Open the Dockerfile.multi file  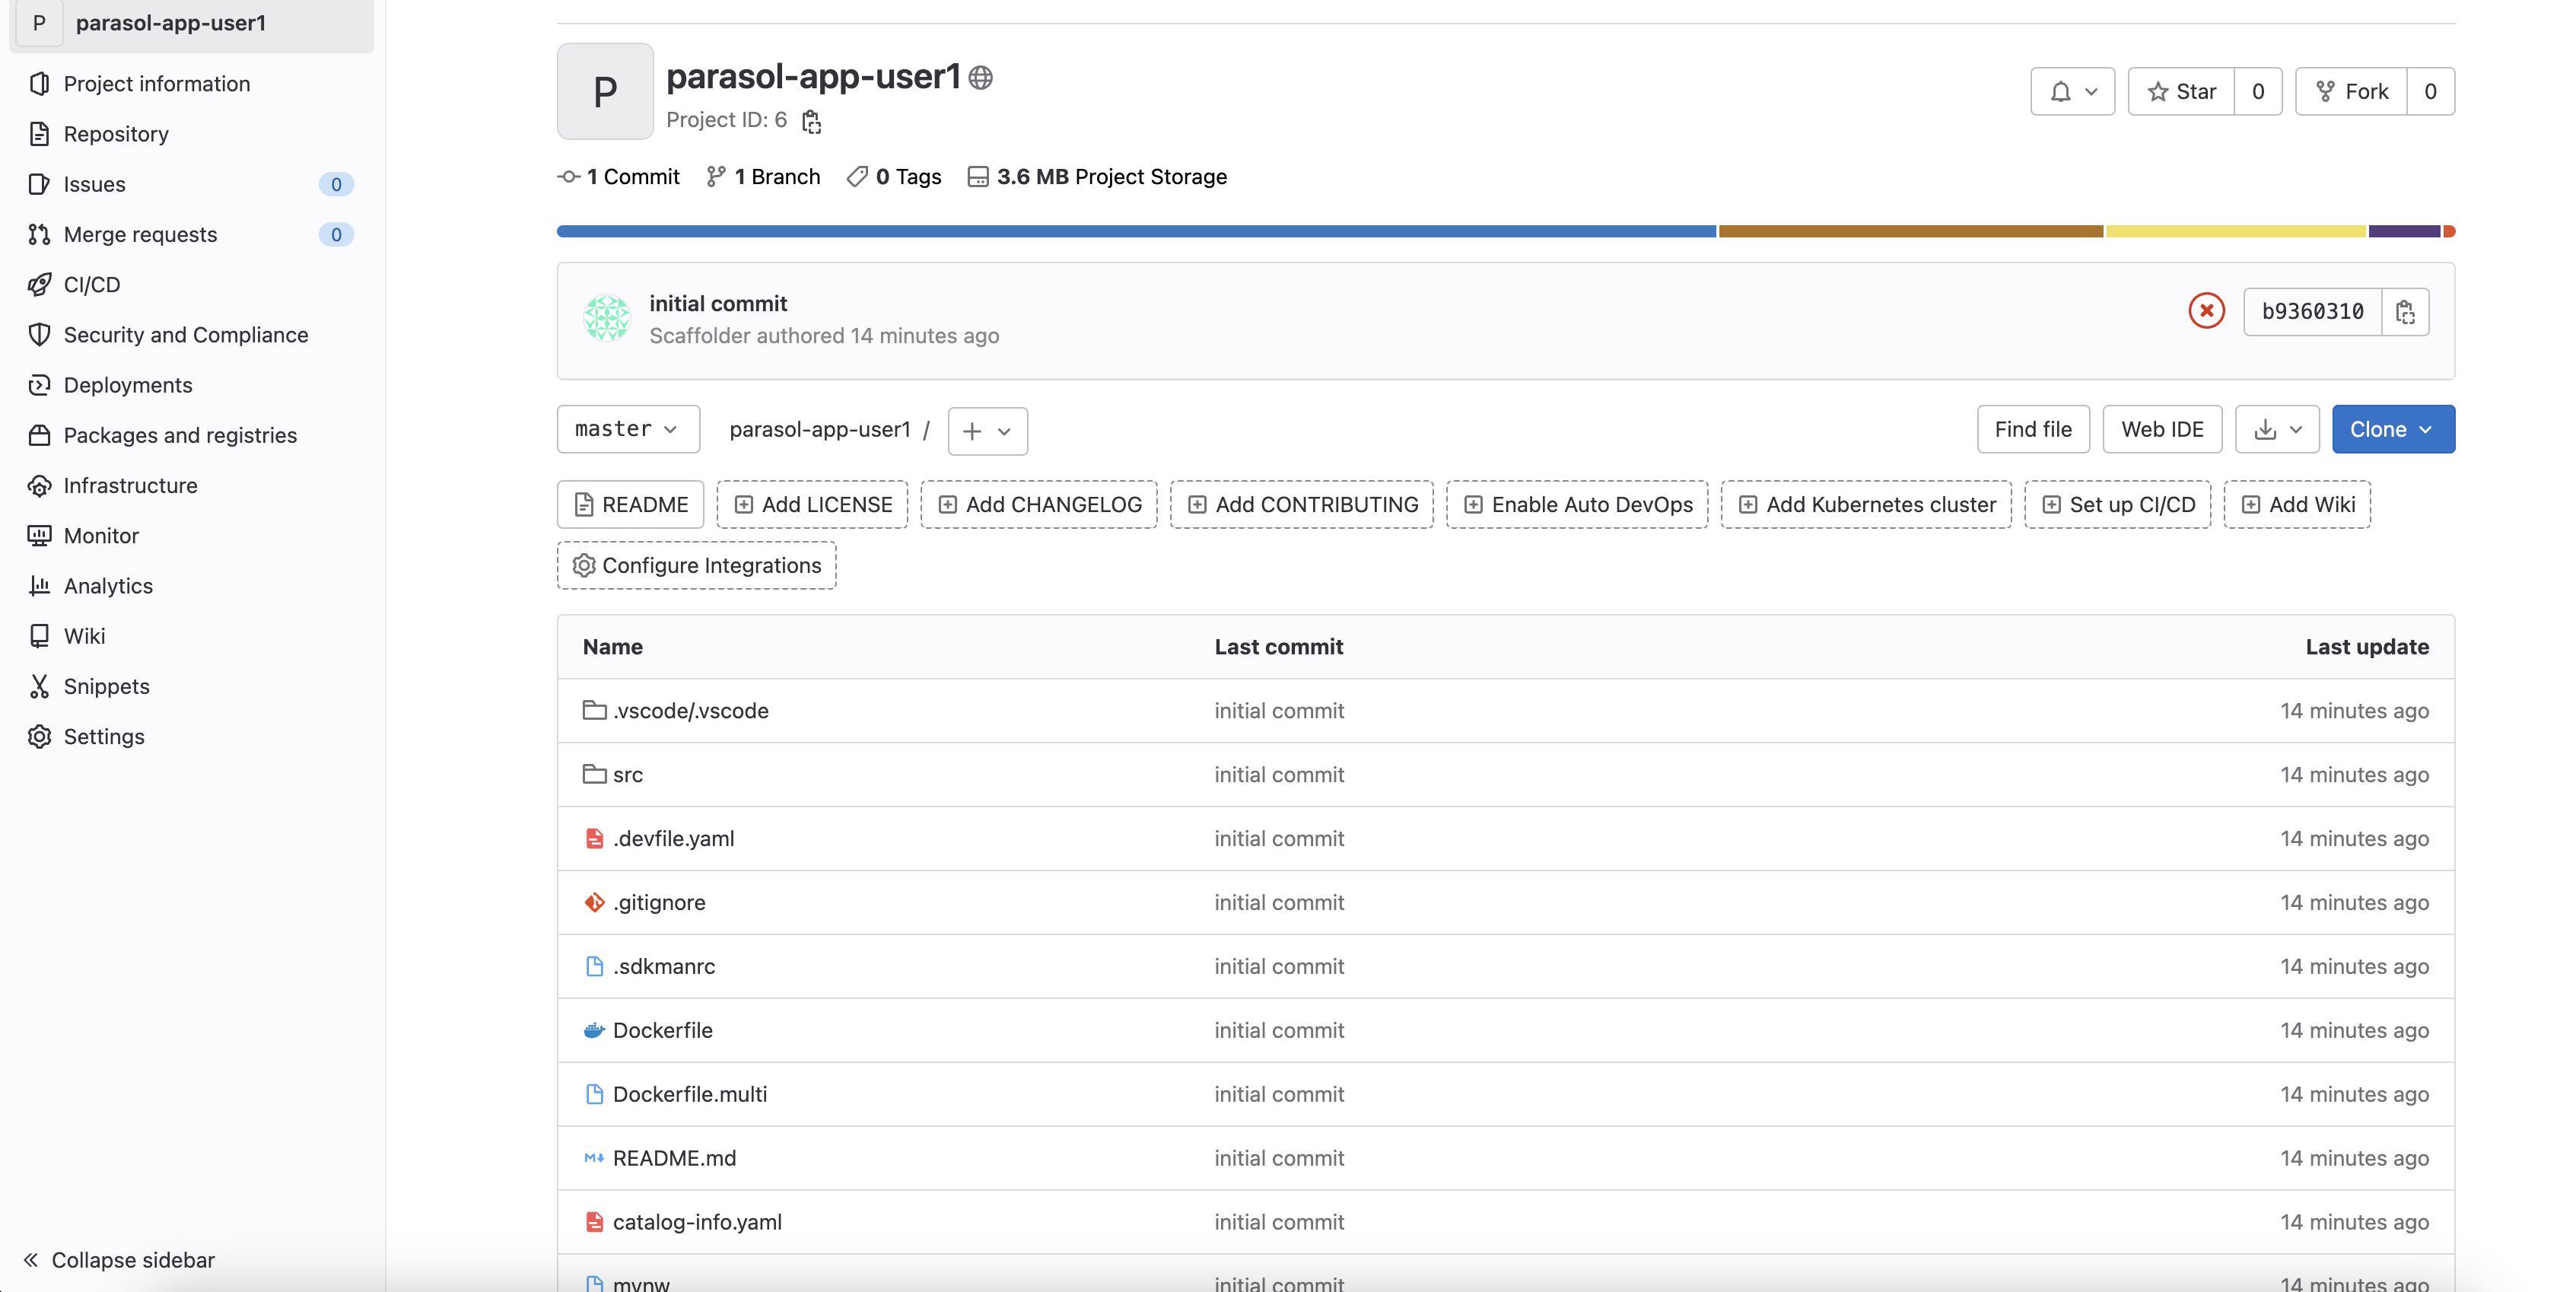point(689,1094)
